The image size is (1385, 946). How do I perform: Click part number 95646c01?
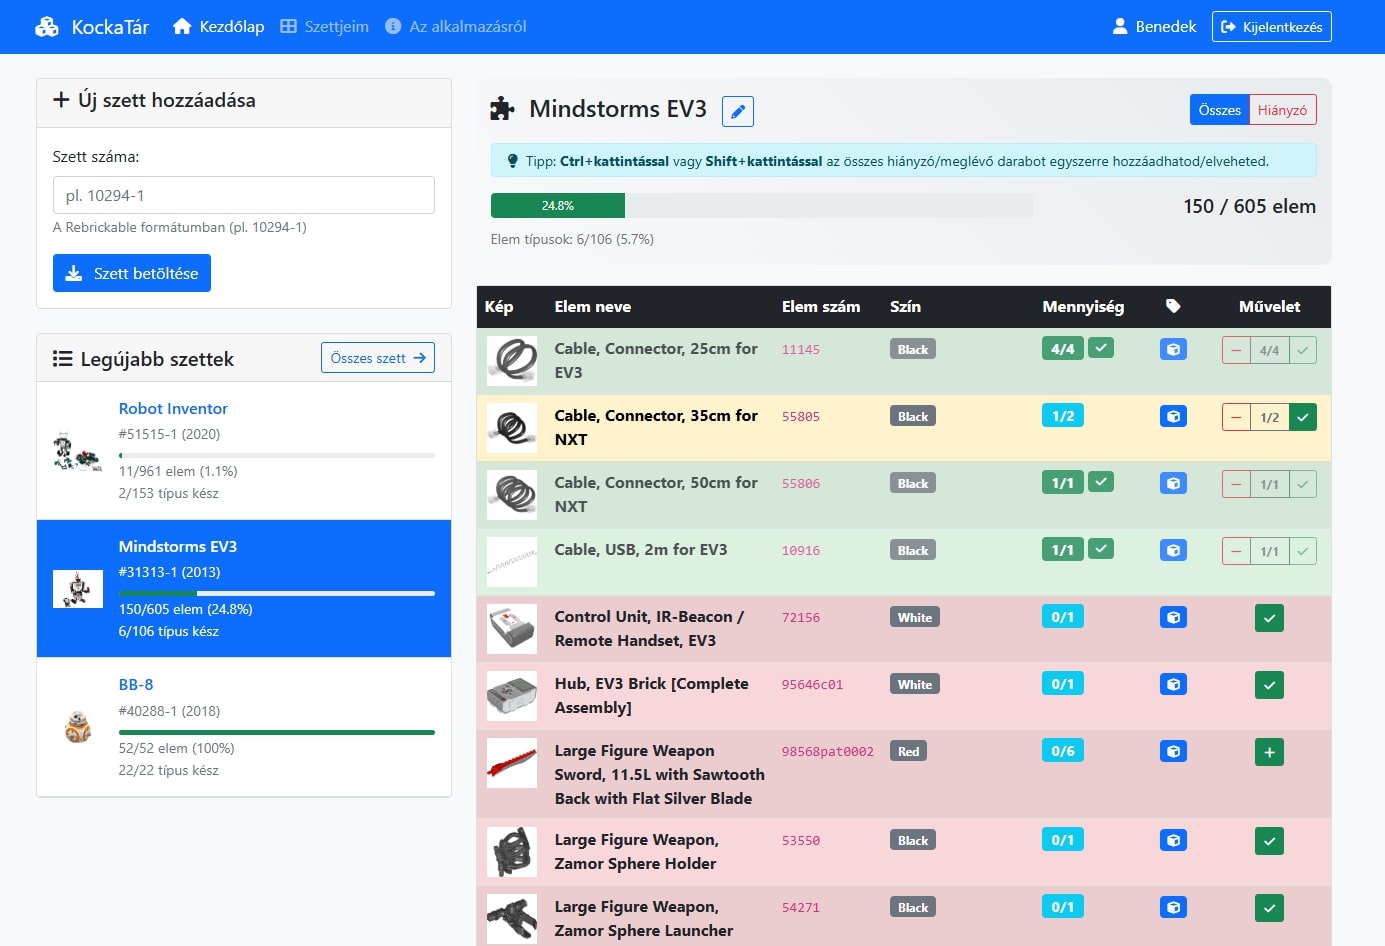(x=812, y=685)
